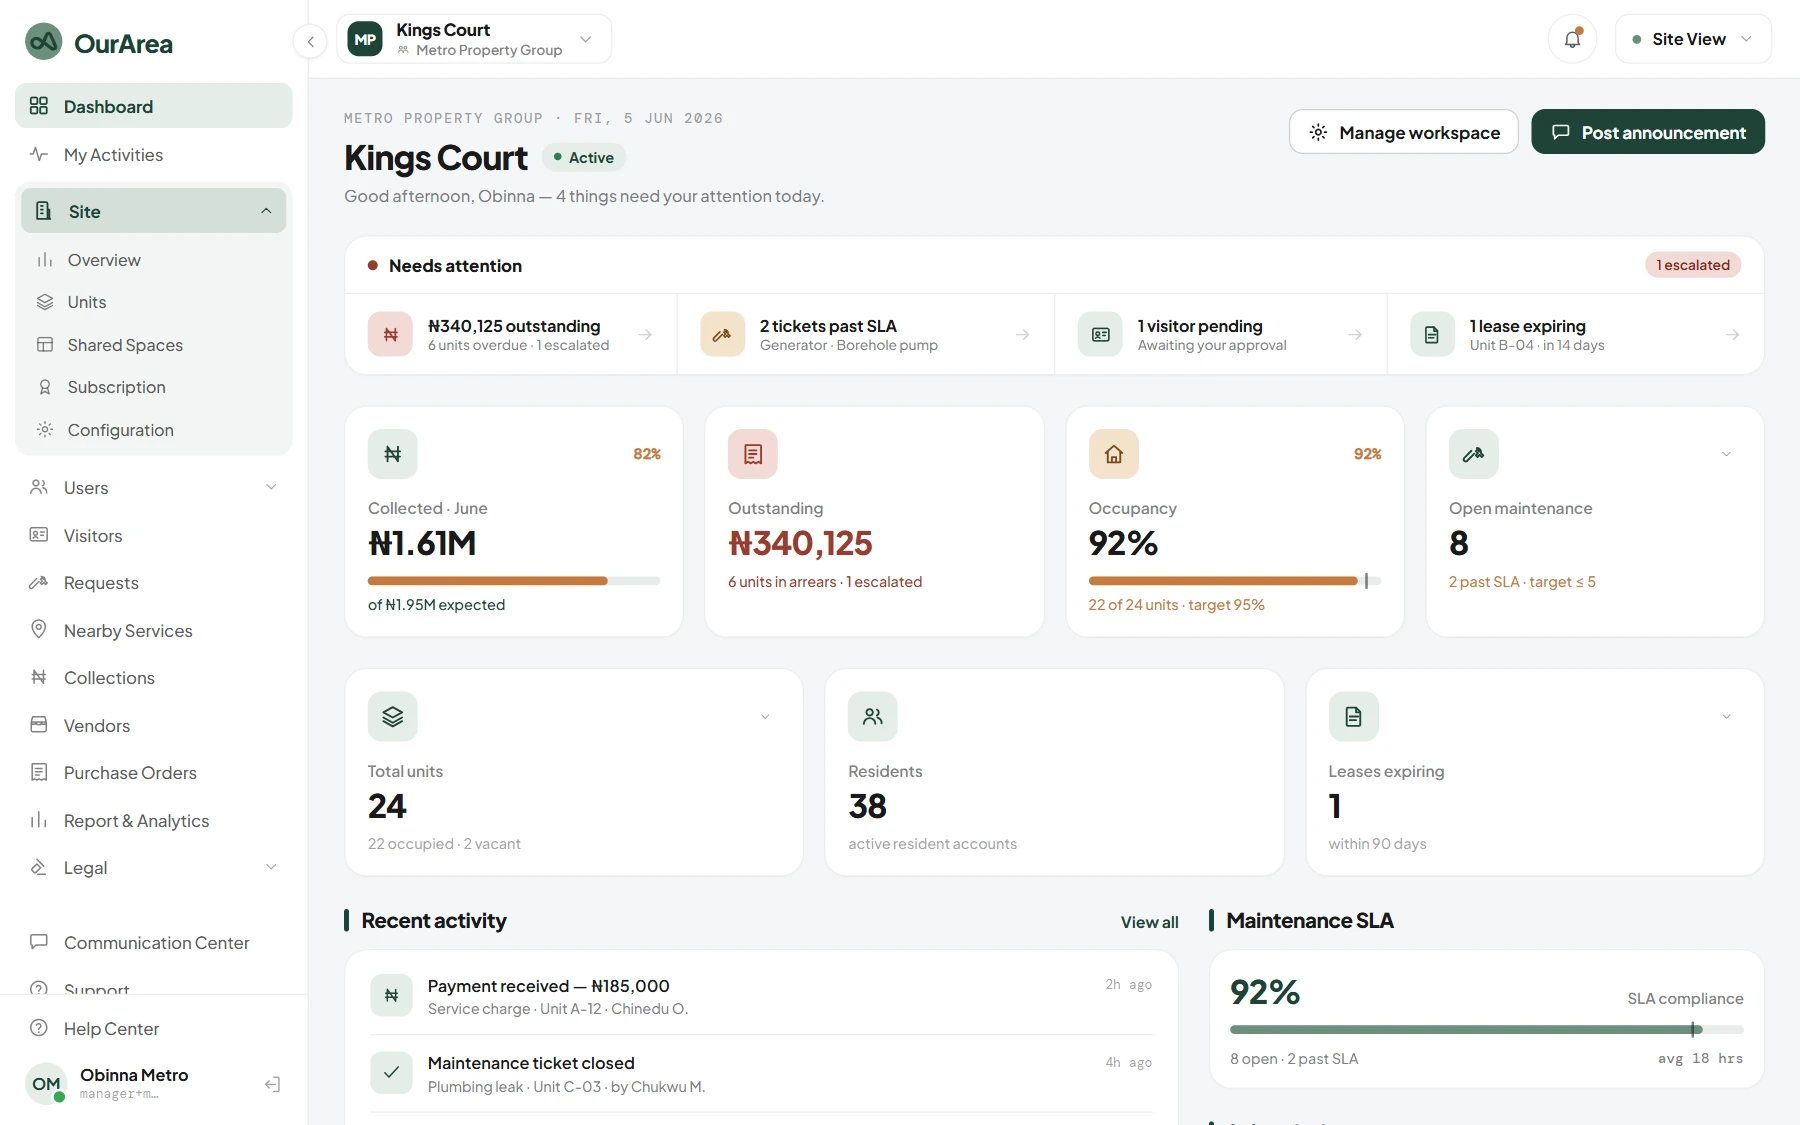The image size is (1800, 1125).
Task: Click the ID card icon for visitor pending
Action: click(1100, 334)
